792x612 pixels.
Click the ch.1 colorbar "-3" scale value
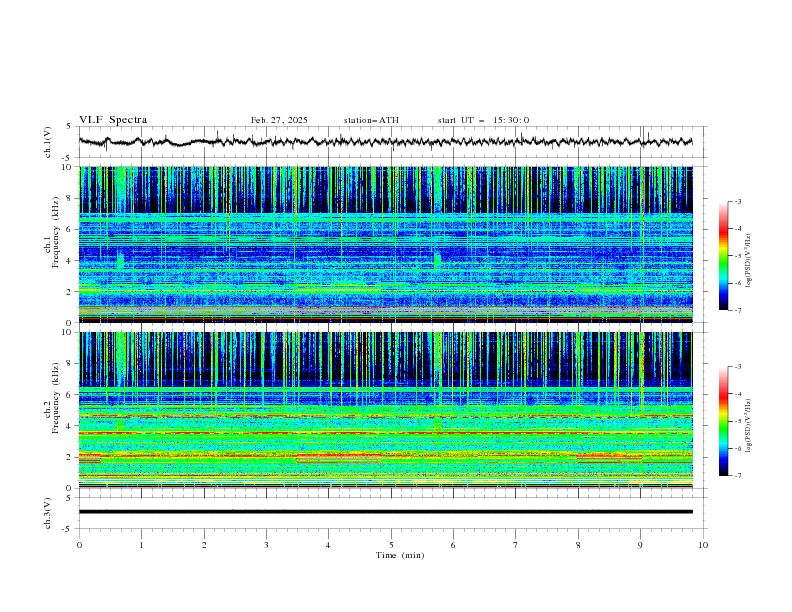click(x=738, y=201)
